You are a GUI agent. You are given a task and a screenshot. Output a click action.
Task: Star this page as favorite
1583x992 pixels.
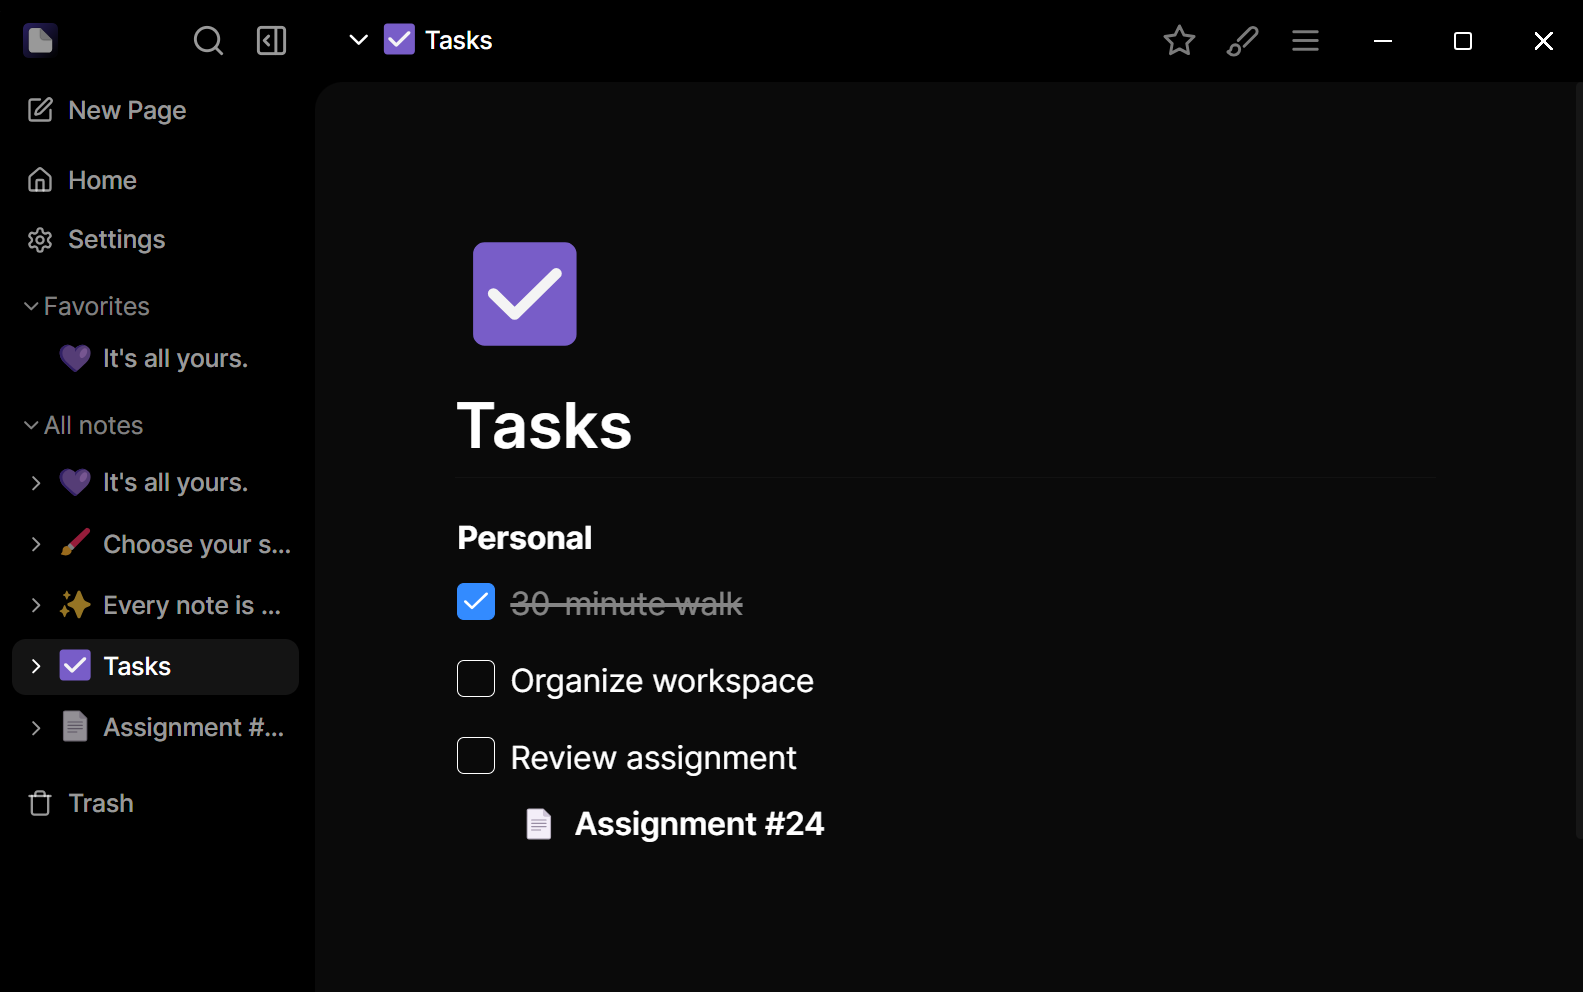pyautogui.click(x=1179, y=41)
